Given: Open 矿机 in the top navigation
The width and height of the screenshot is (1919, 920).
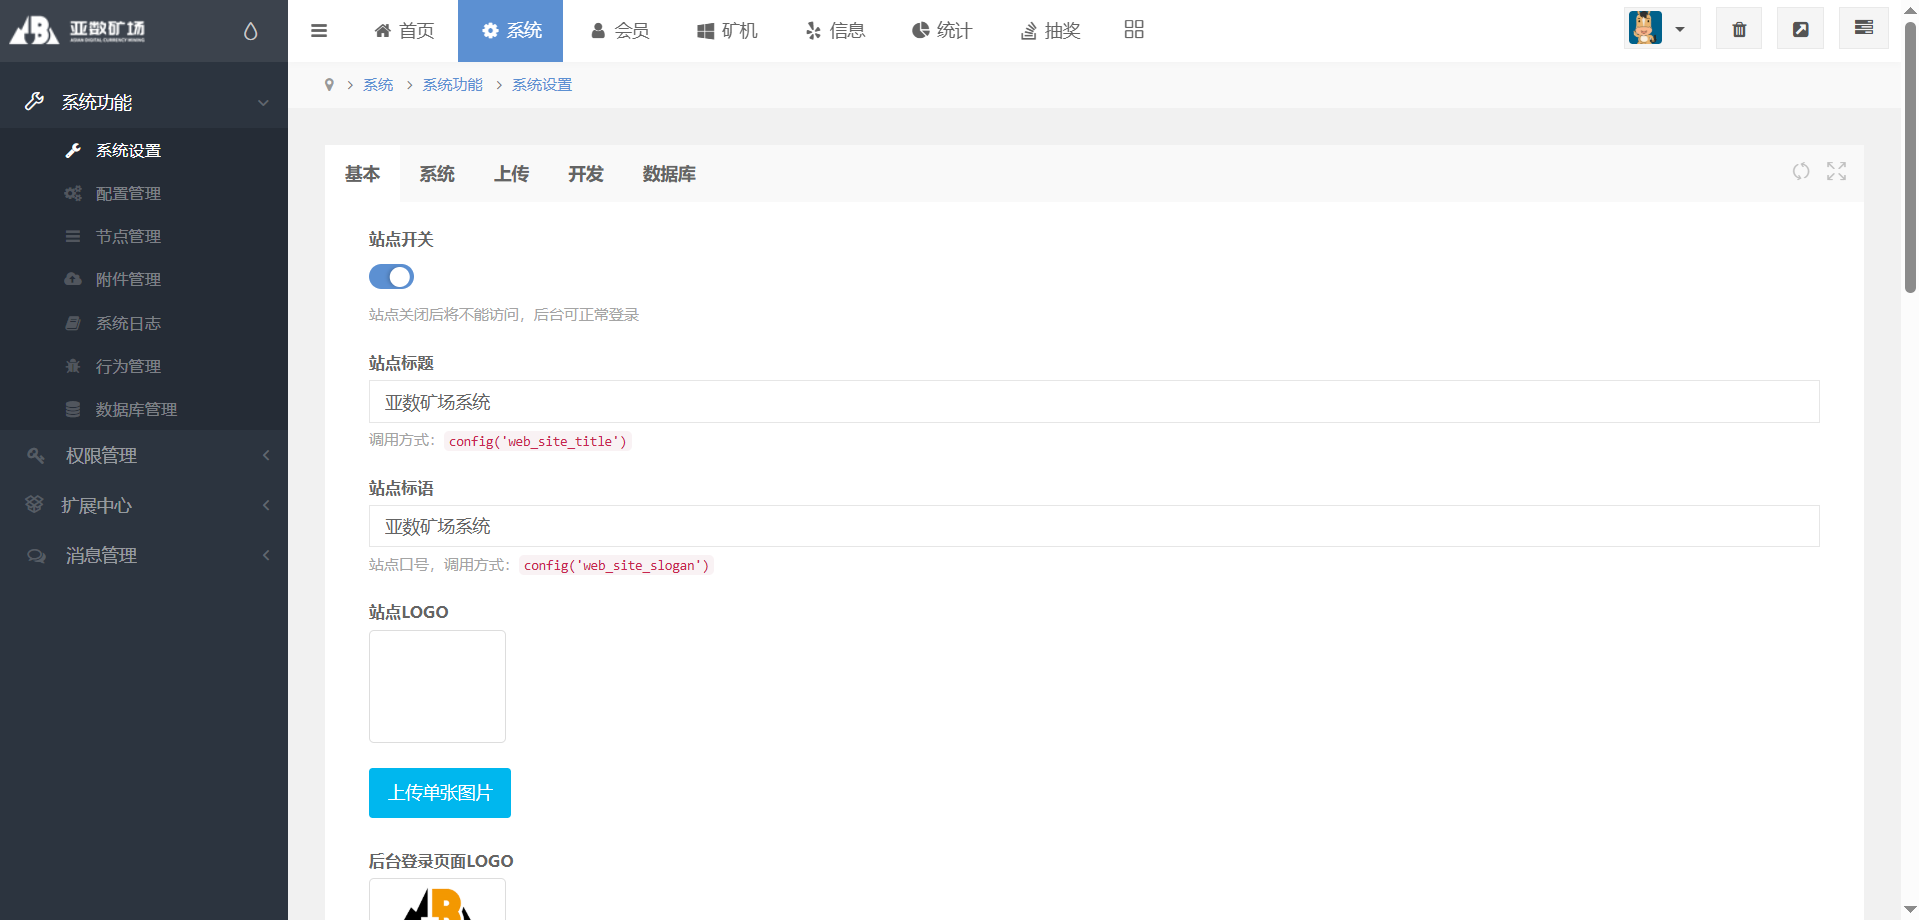Looking at the screenshot, I should click(727, 31).
